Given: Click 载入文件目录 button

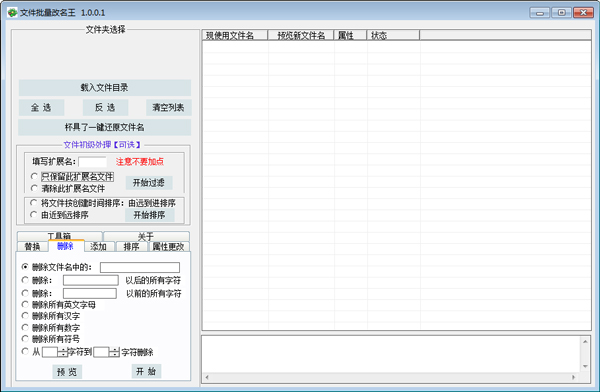Looking at the screenshot, I should tap(104, 88).
